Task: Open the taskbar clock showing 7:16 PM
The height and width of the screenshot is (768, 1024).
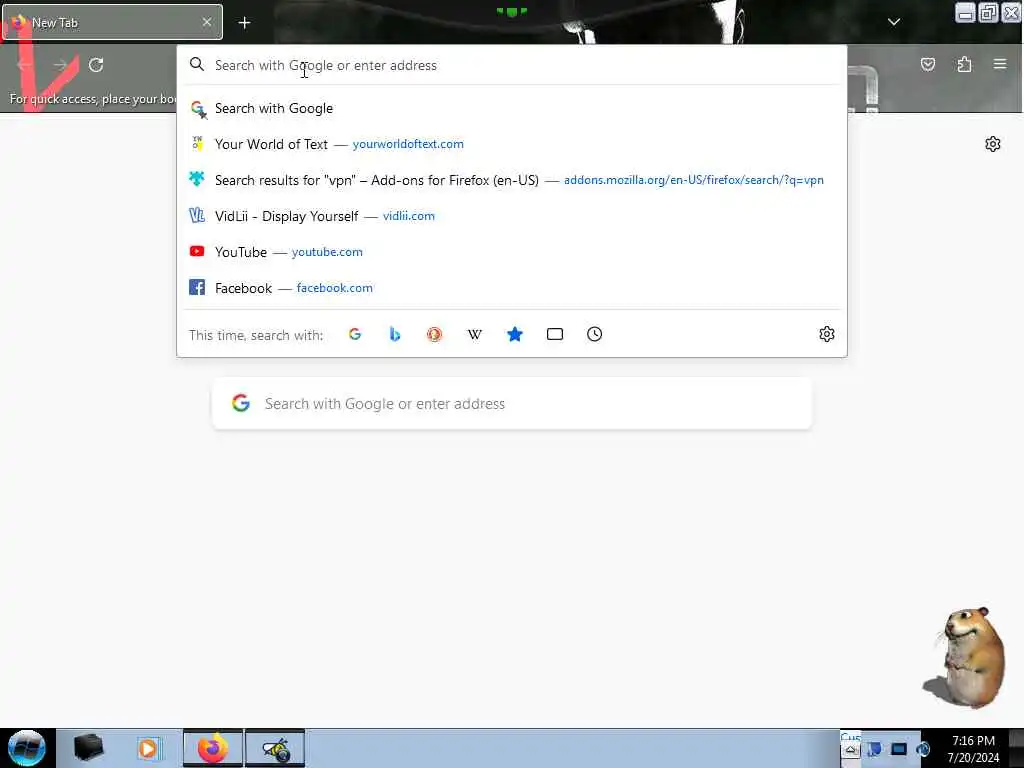Action: tap(973, 748)
